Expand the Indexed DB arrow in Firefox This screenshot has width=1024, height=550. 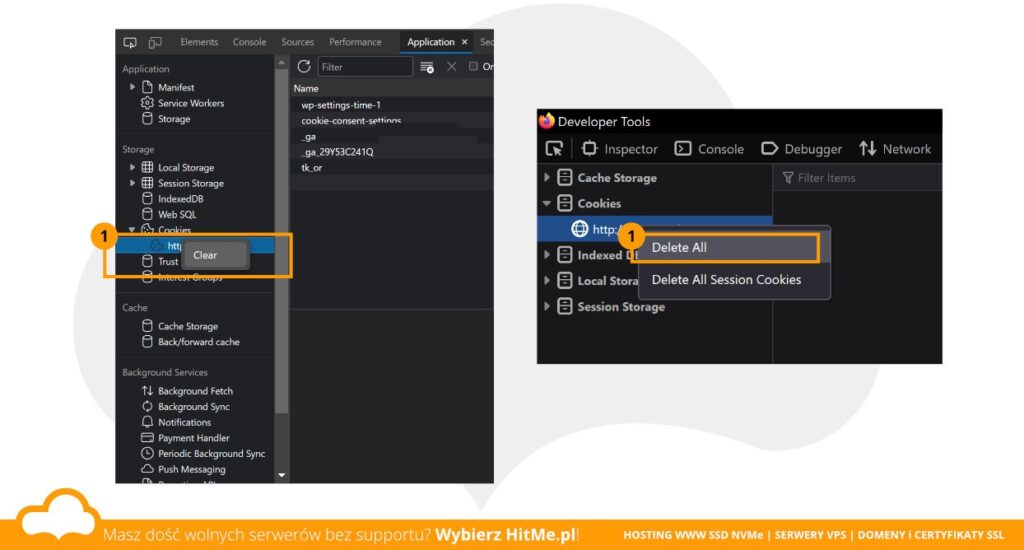[x=547, y=255]
